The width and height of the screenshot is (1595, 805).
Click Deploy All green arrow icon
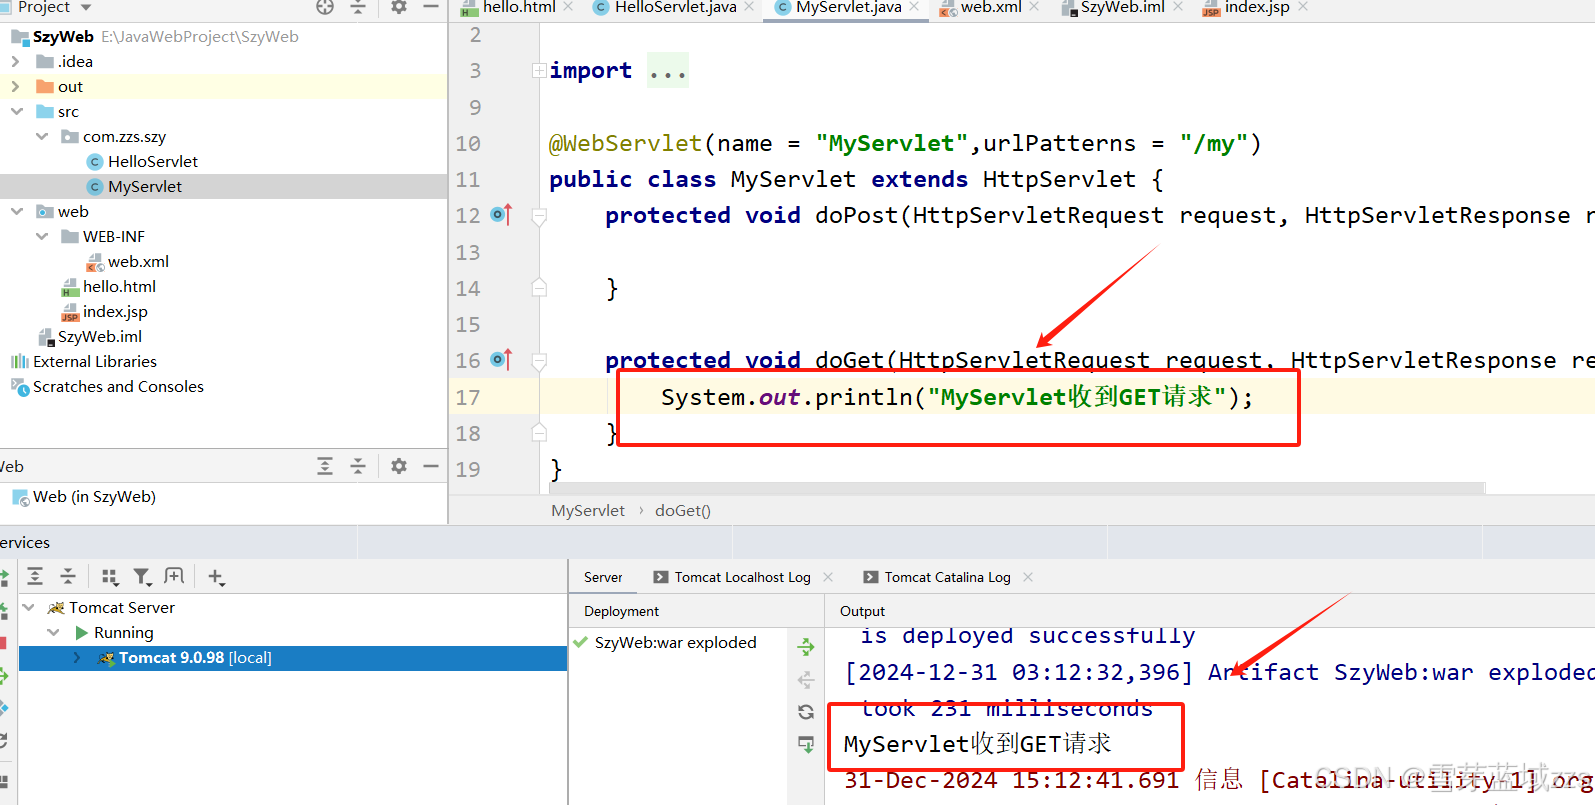point(806,647)
